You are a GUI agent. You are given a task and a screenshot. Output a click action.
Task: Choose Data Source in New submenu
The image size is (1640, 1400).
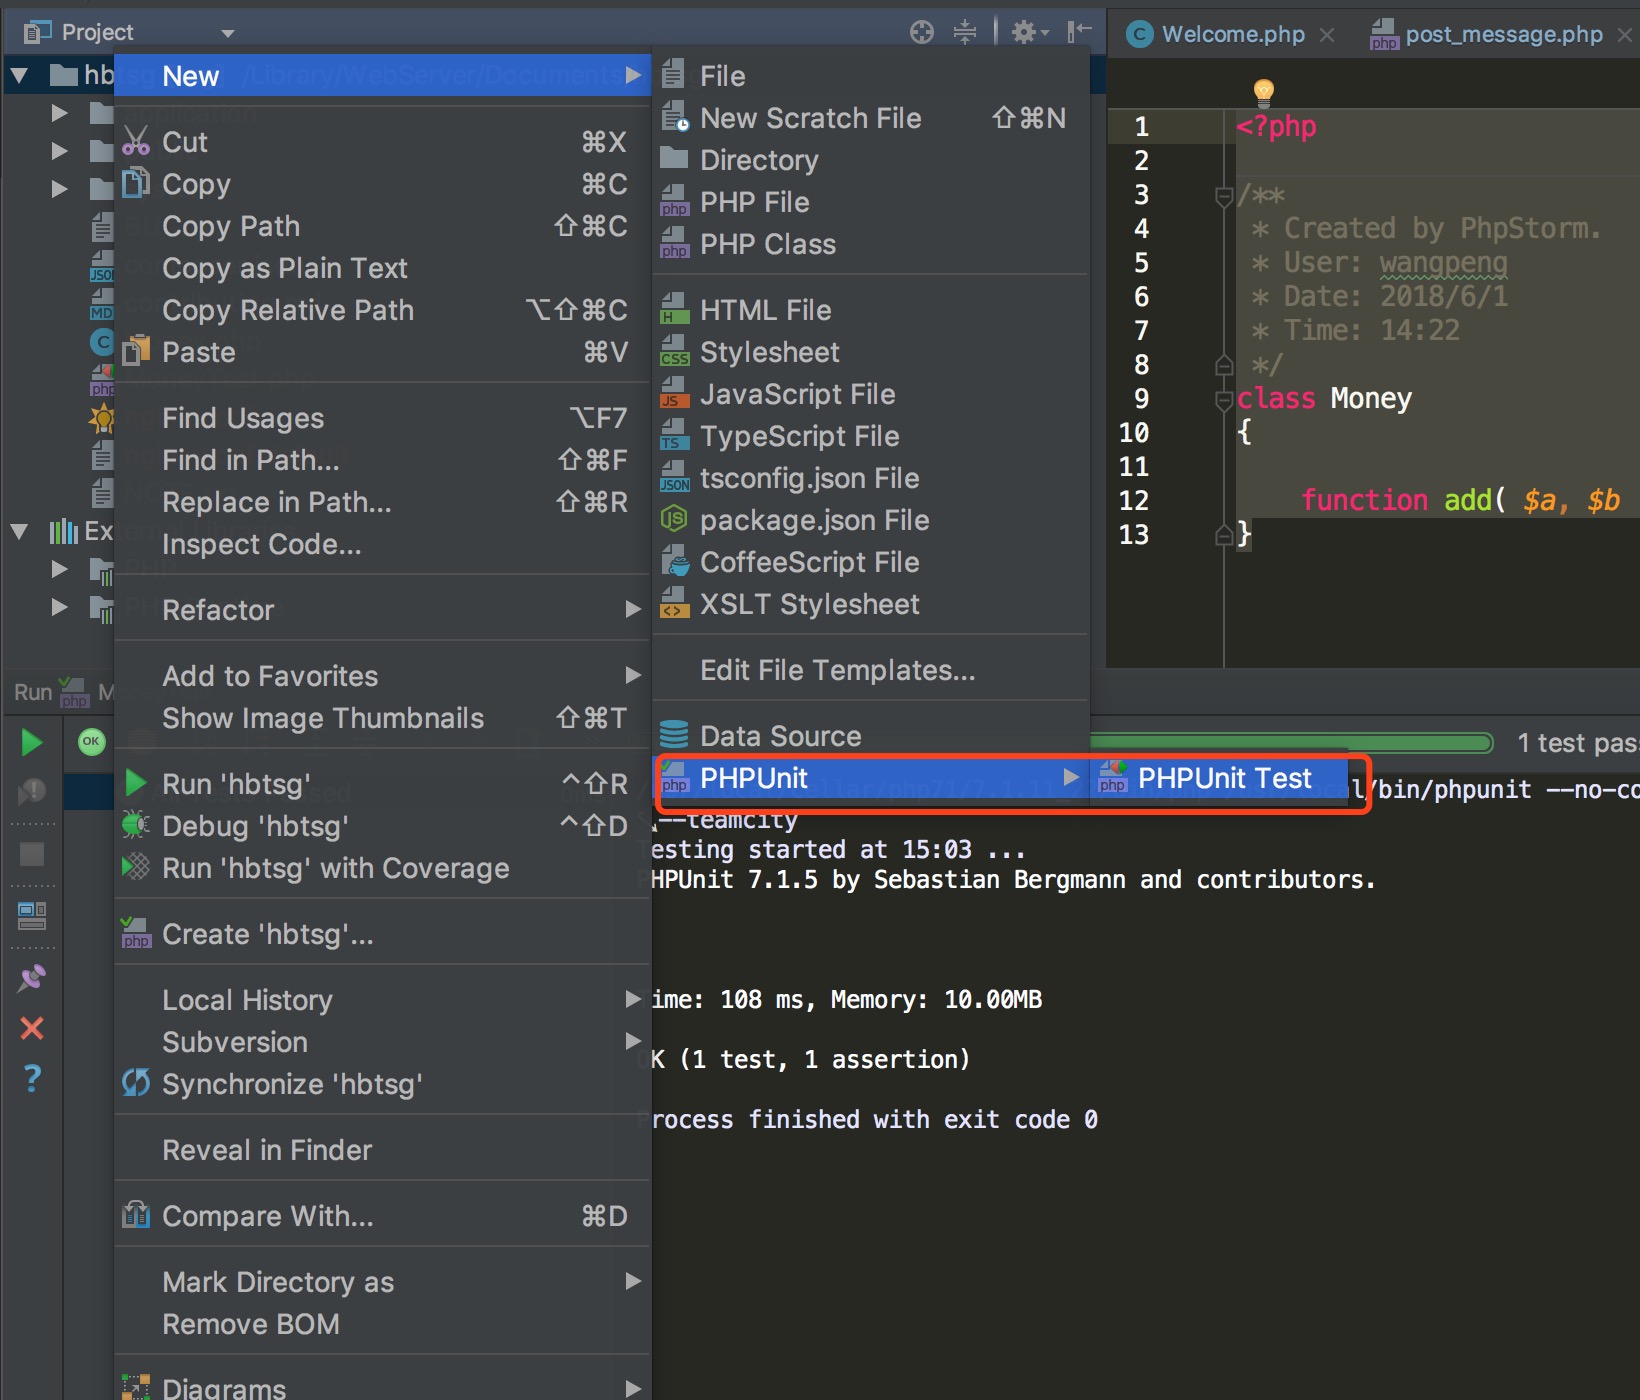tap(870, 736)
